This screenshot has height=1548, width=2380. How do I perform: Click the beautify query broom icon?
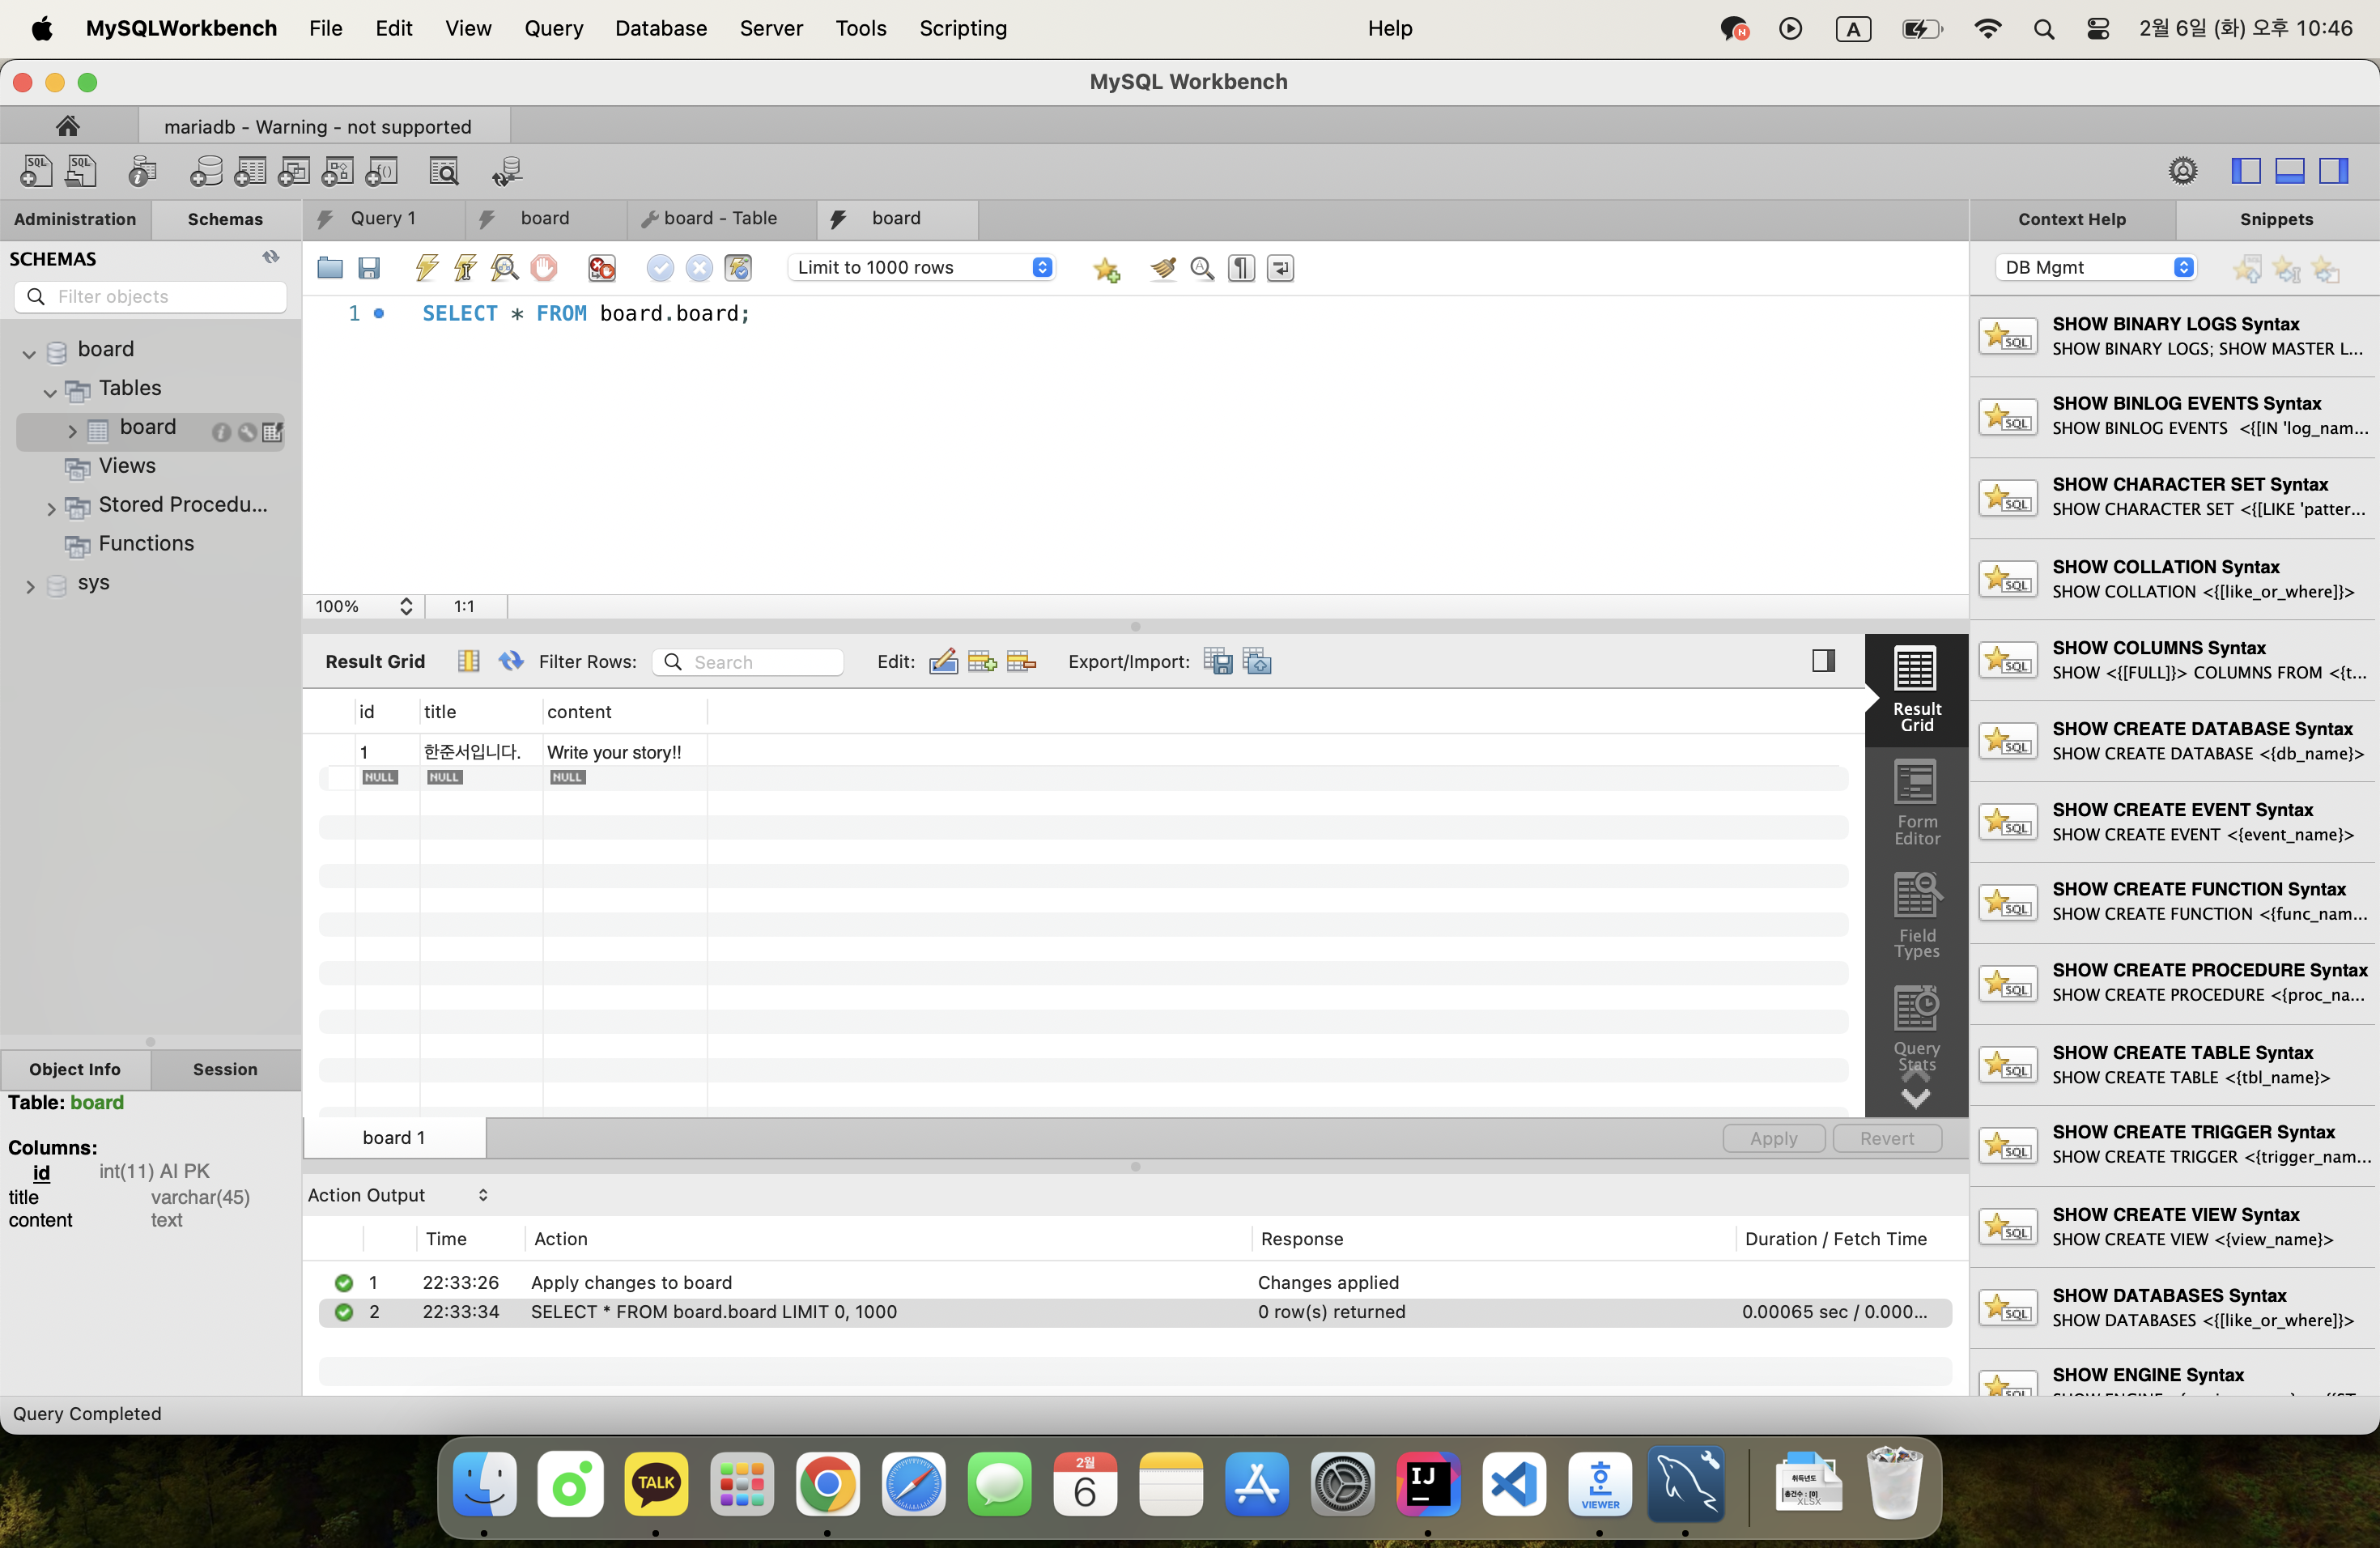pyautogui.click(x=1162, y=268)
